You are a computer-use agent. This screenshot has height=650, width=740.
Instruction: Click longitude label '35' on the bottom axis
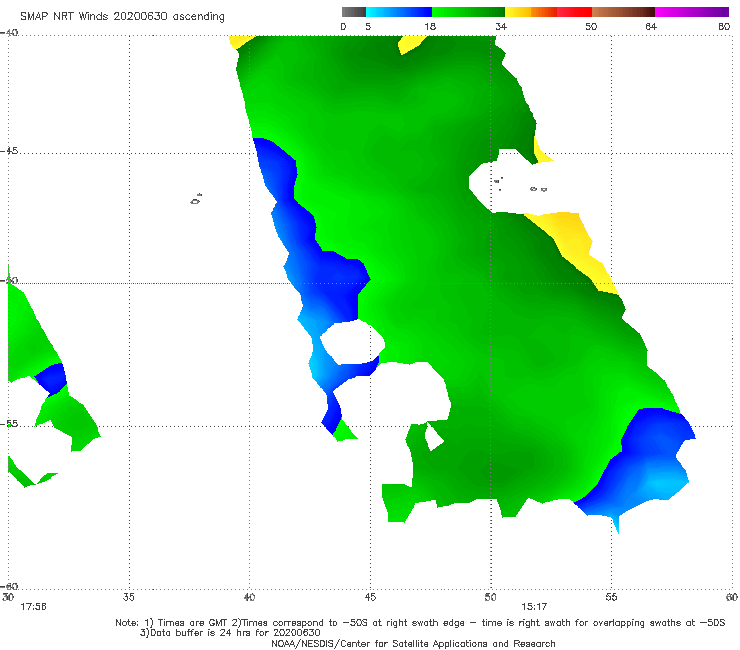[x=128, y=597]
